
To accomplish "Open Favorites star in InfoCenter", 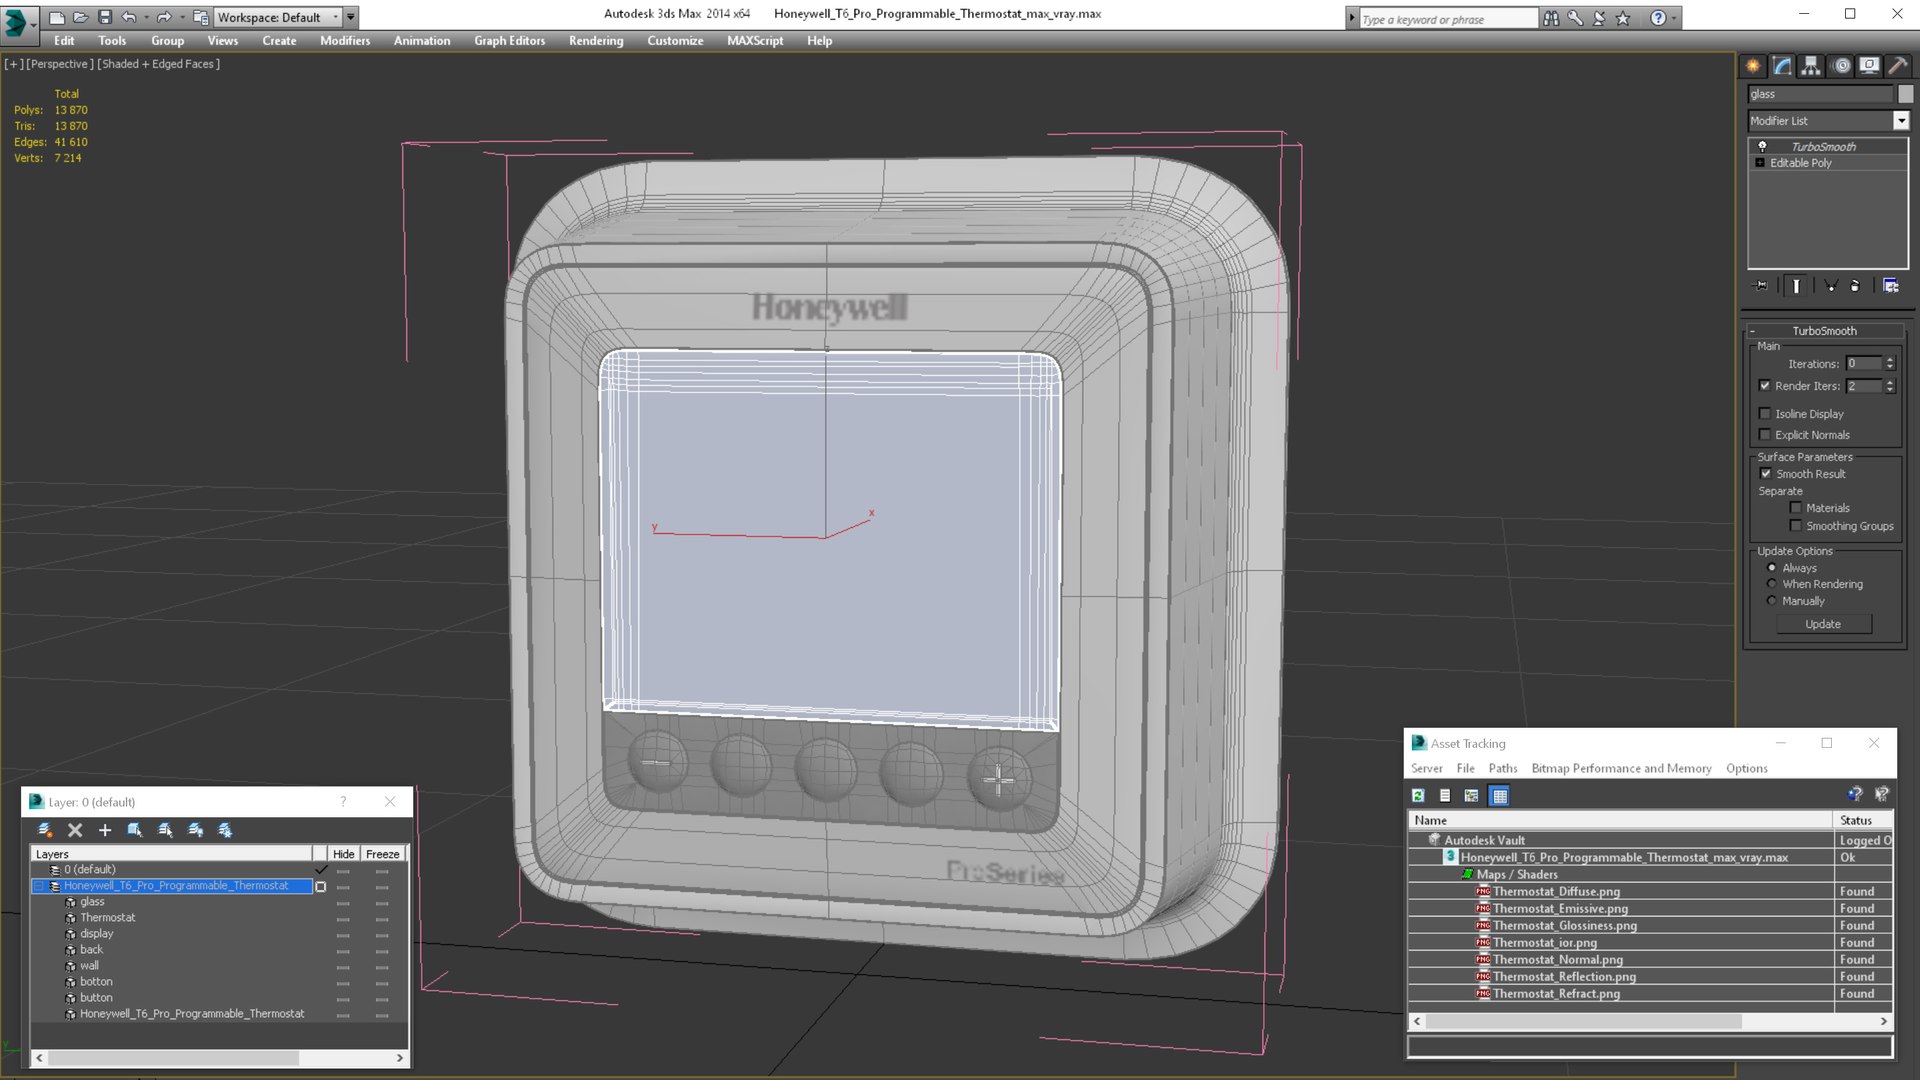I will 1623,18.
